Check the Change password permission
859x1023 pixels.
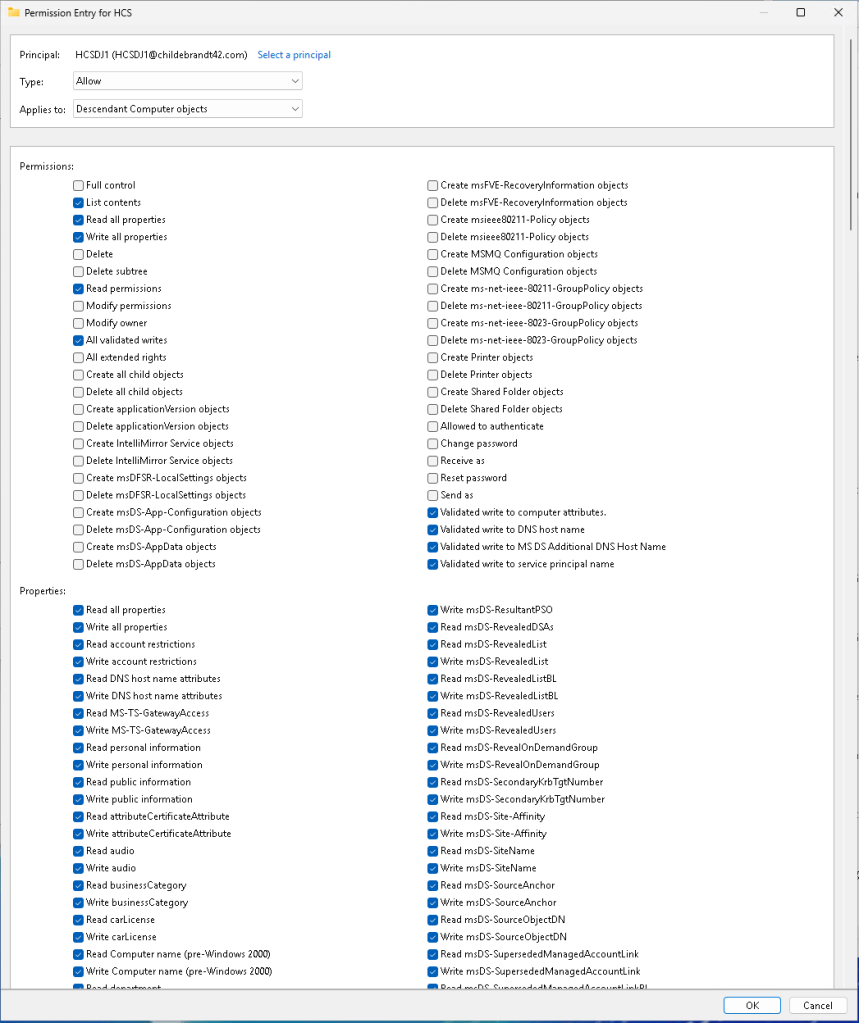[x=433, y=444]
